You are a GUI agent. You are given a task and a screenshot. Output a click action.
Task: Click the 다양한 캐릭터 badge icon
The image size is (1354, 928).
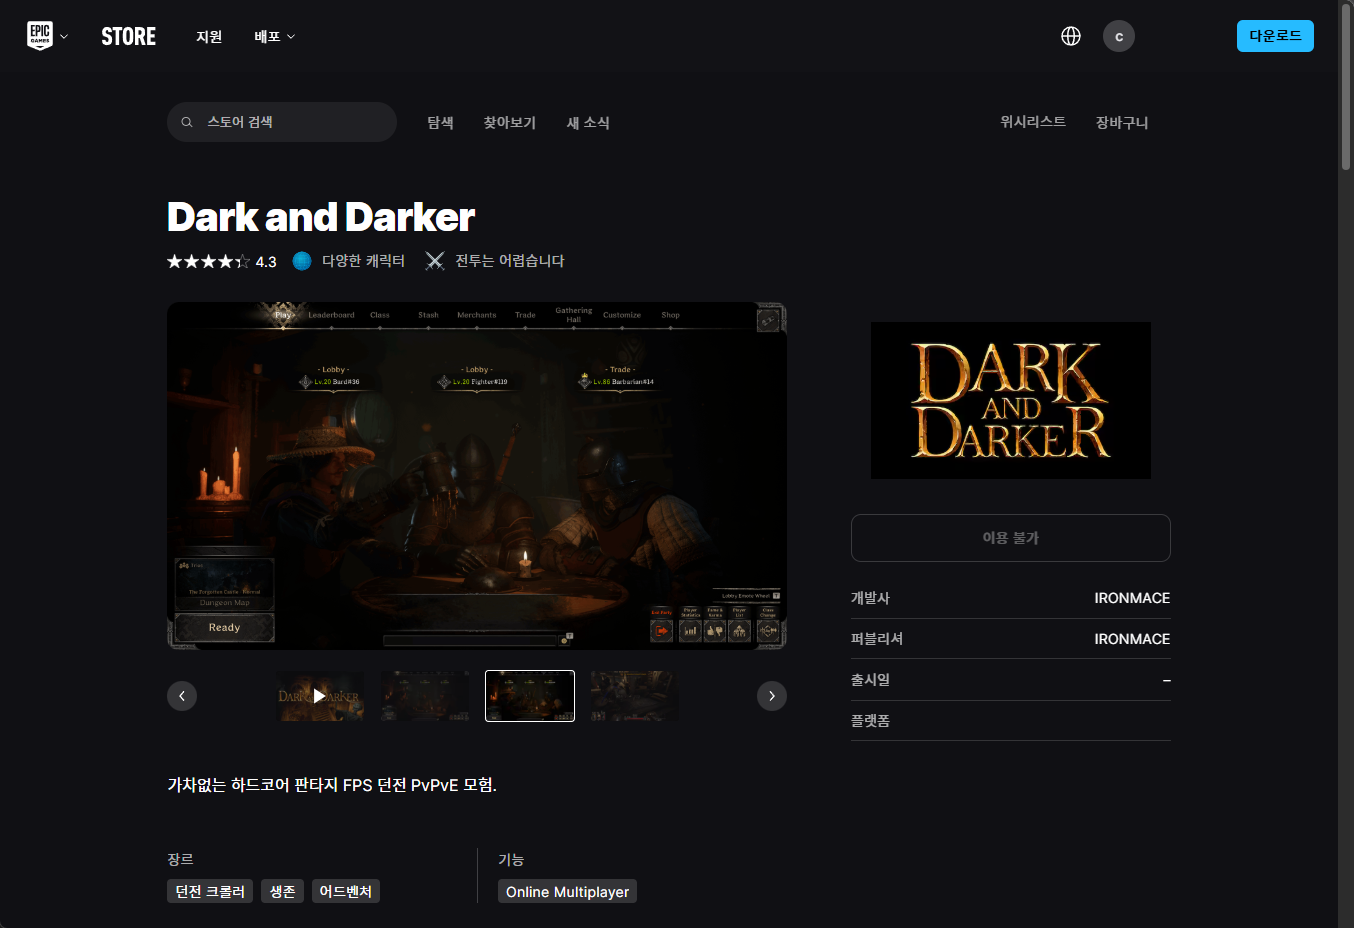pyautogui.click(x=302, y=261)
